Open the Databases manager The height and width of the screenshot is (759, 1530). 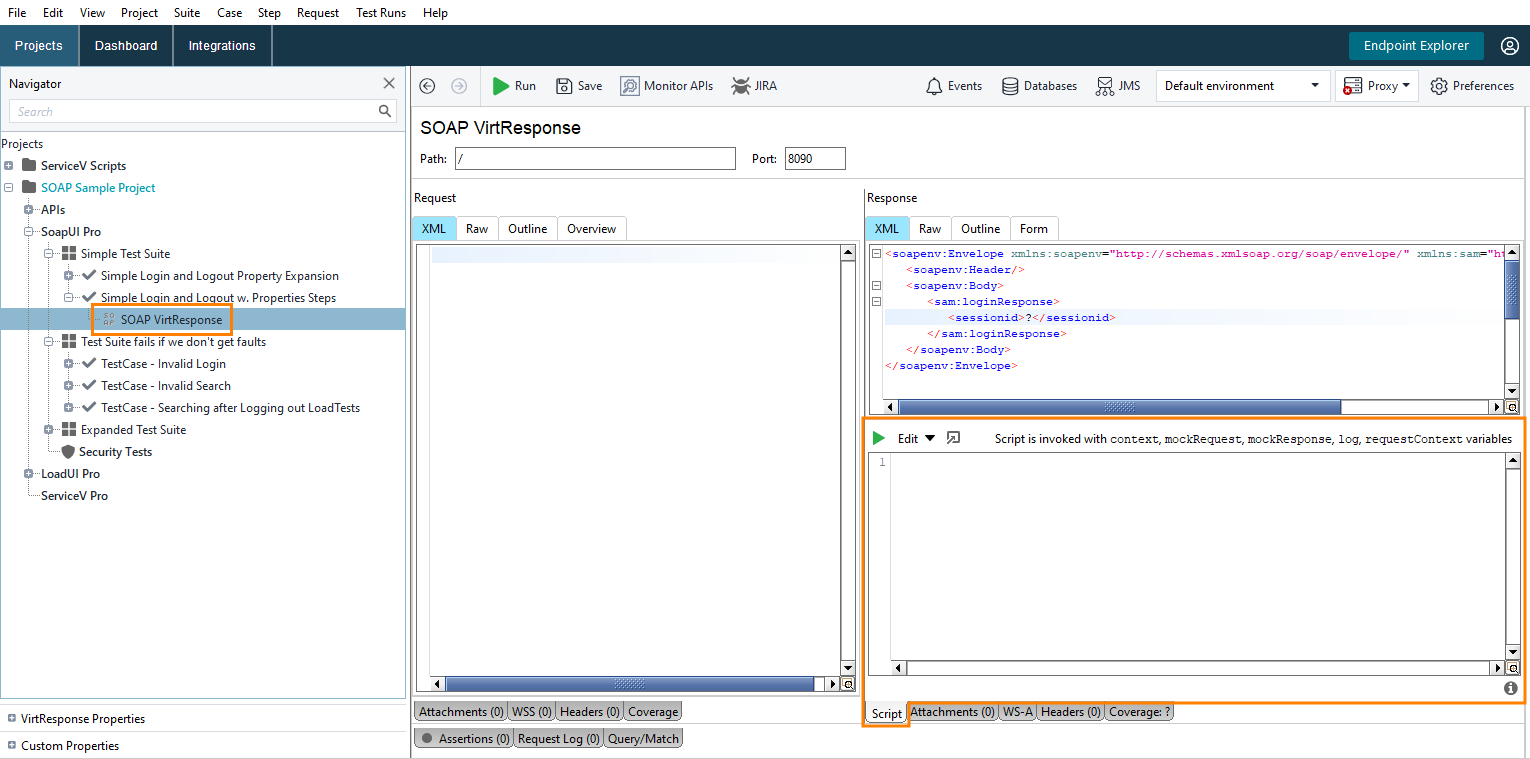(1039, 86)
